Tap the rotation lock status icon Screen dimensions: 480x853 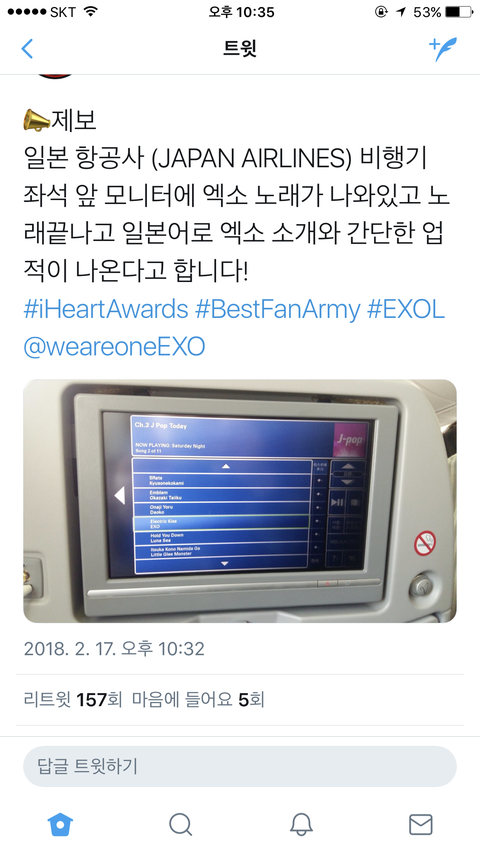coord(381,12)
